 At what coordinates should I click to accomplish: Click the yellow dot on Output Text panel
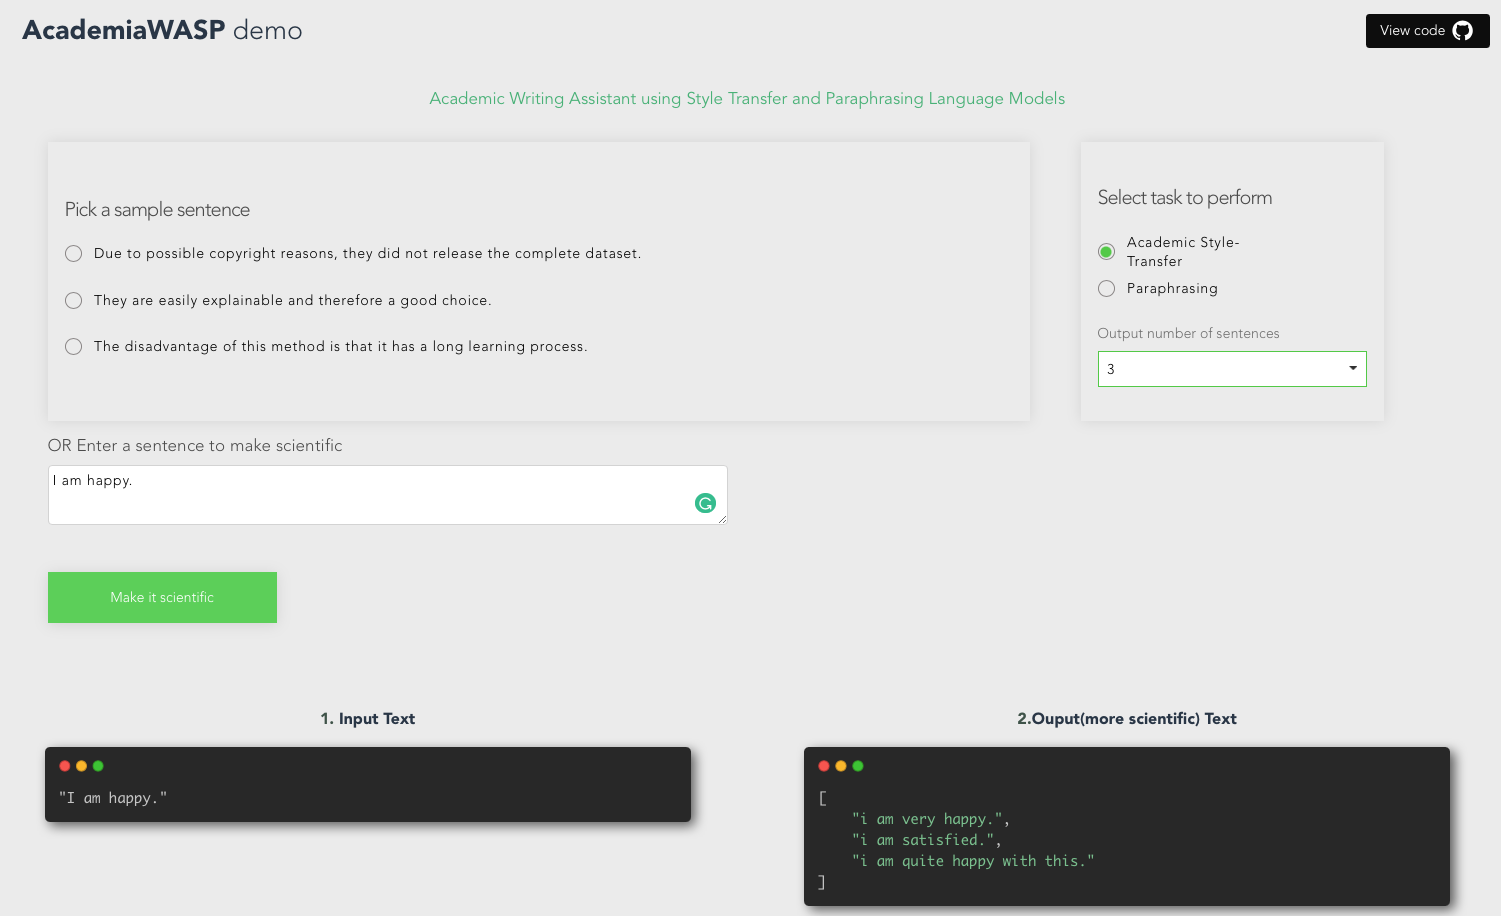pyautogui.click(x=841, y=766)
